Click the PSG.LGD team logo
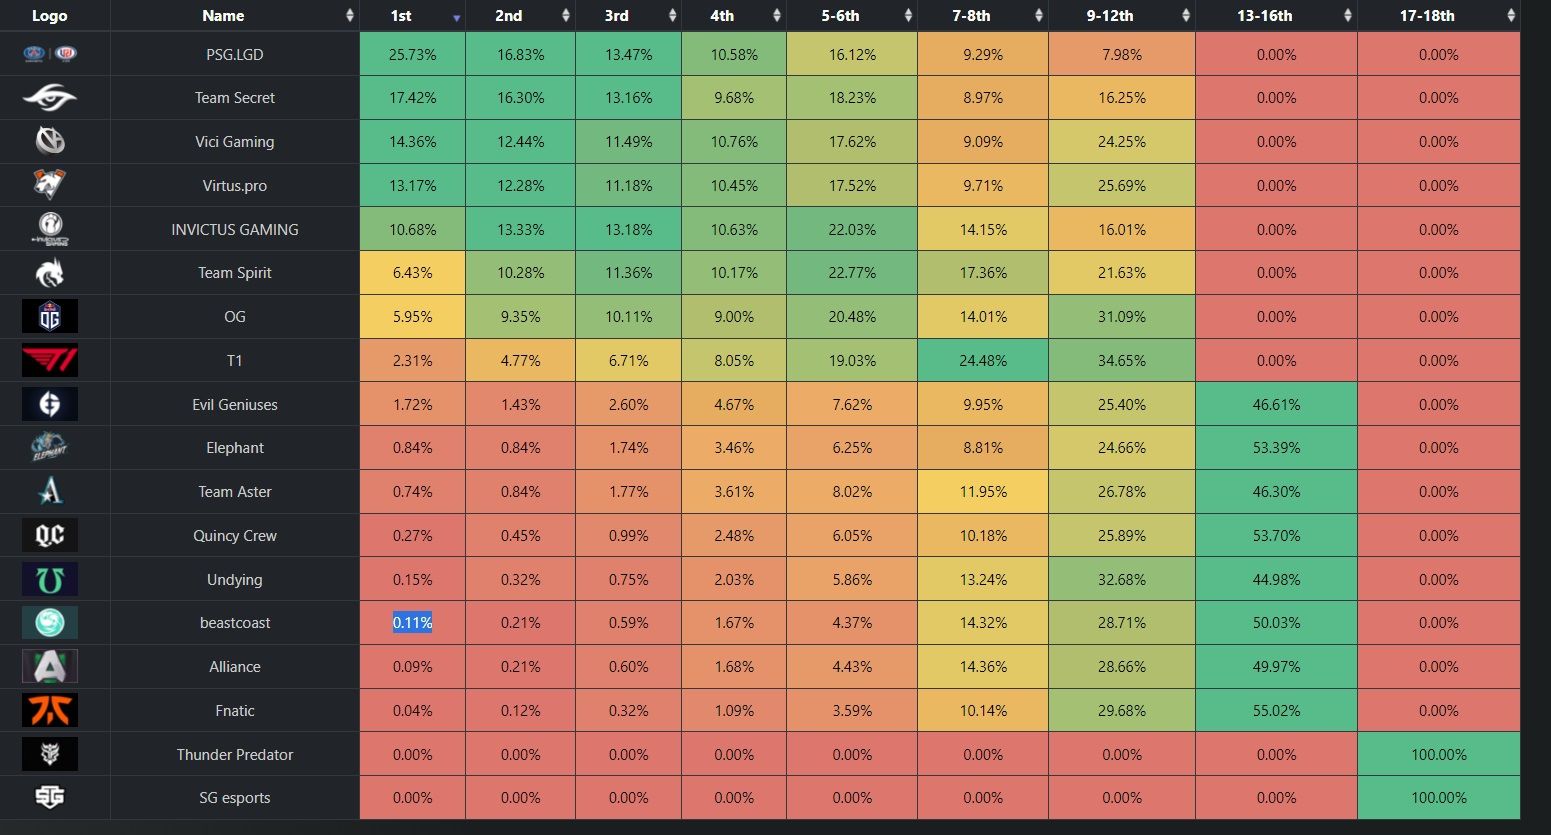The height and width of the screenshot is (835, 1551). click(x=50, y=54)
